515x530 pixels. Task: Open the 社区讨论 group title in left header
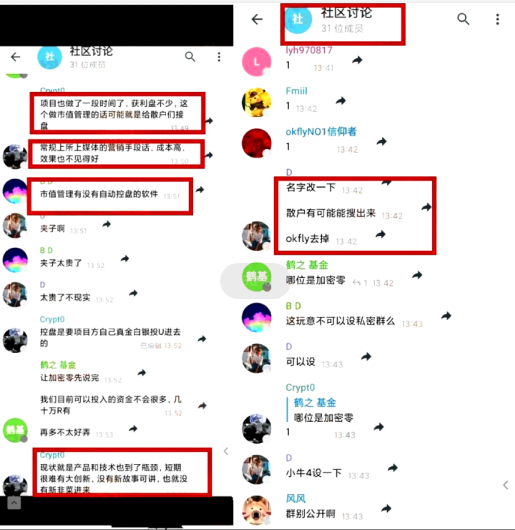(91, 57)
